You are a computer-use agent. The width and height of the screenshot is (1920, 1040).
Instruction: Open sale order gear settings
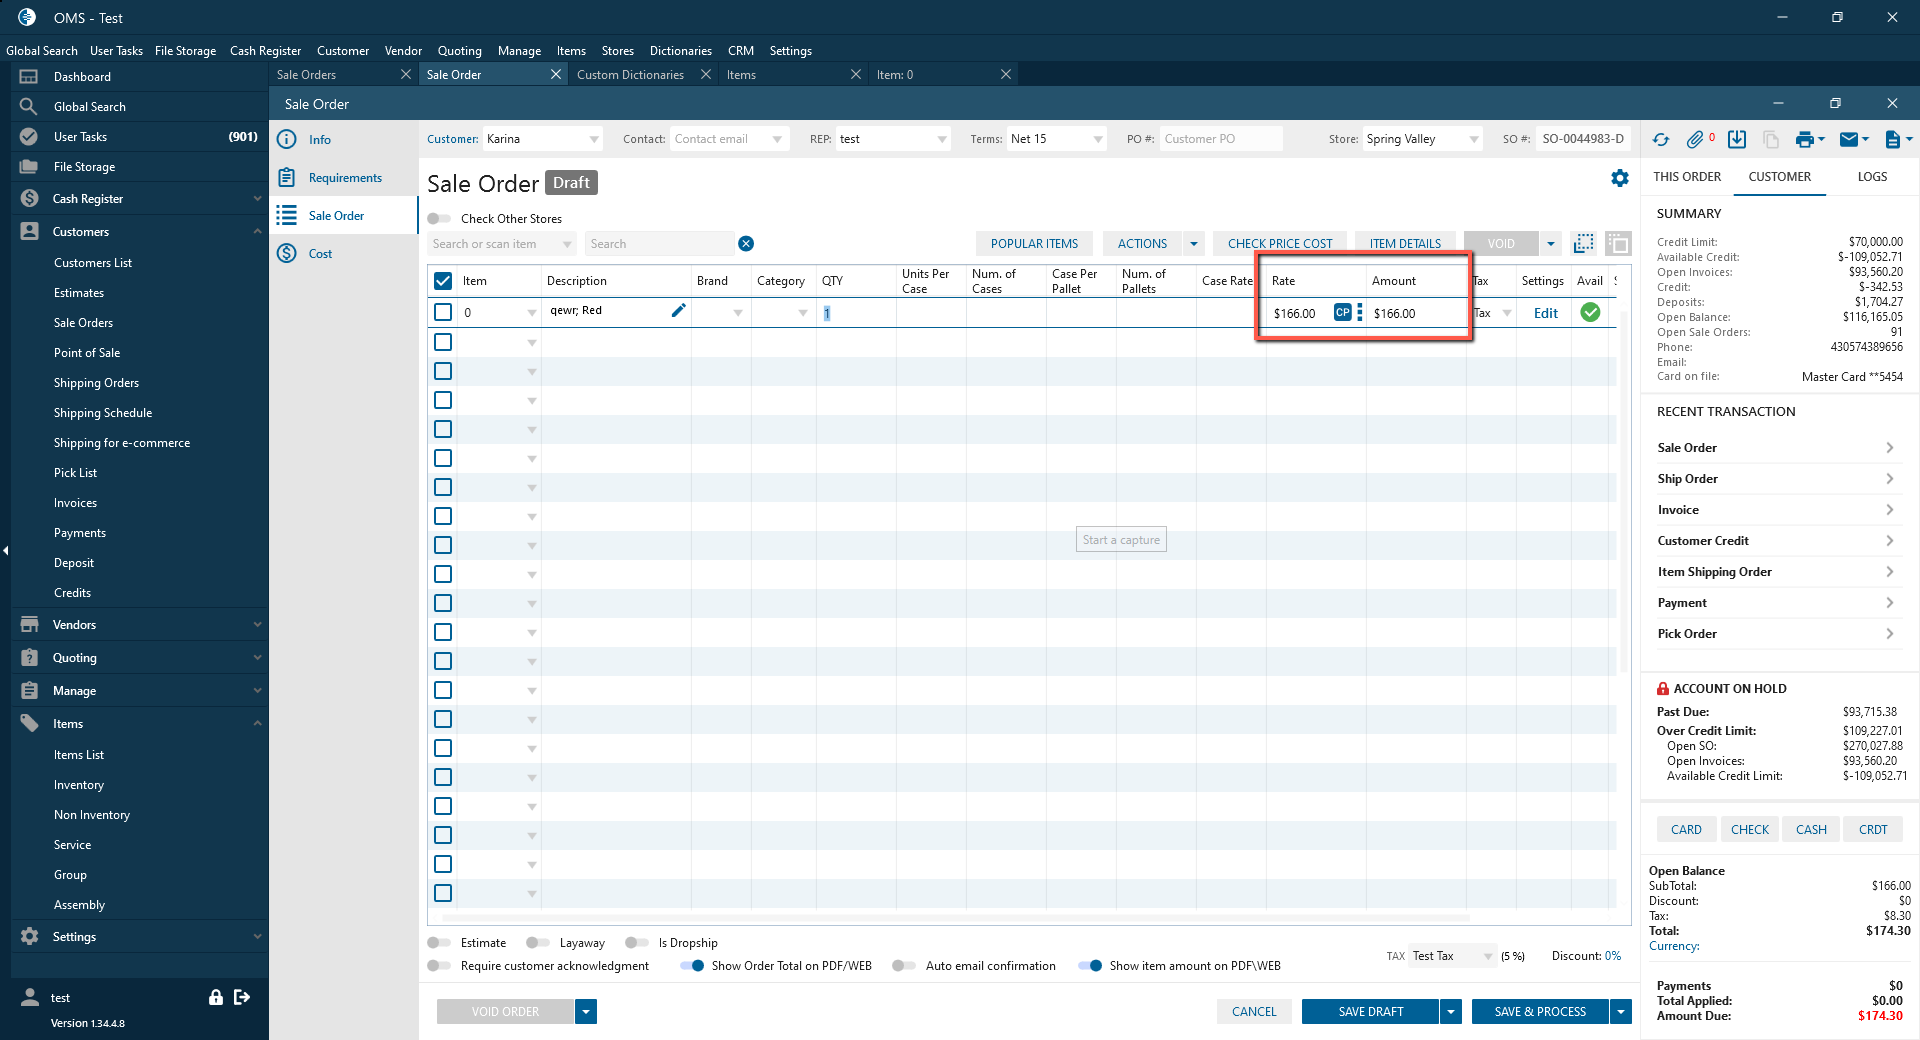[x=1620, y=178]
